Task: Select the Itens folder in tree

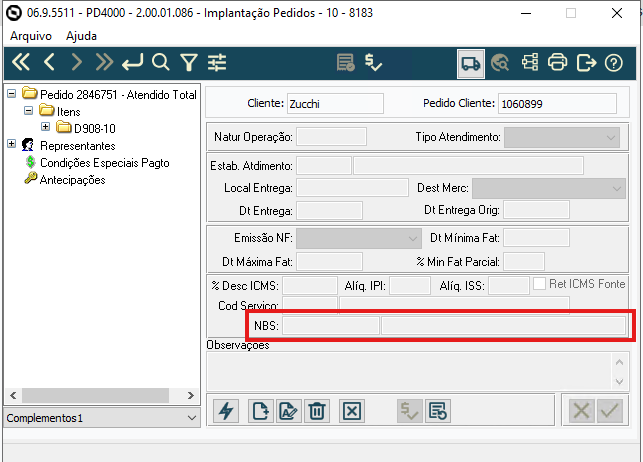Action: 68,112
